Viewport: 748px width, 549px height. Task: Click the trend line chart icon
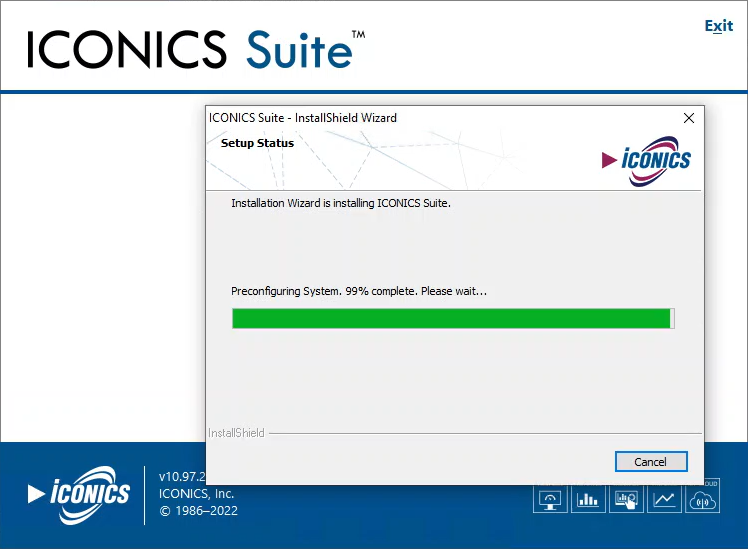pyautogui.click(x=664, y=499)
